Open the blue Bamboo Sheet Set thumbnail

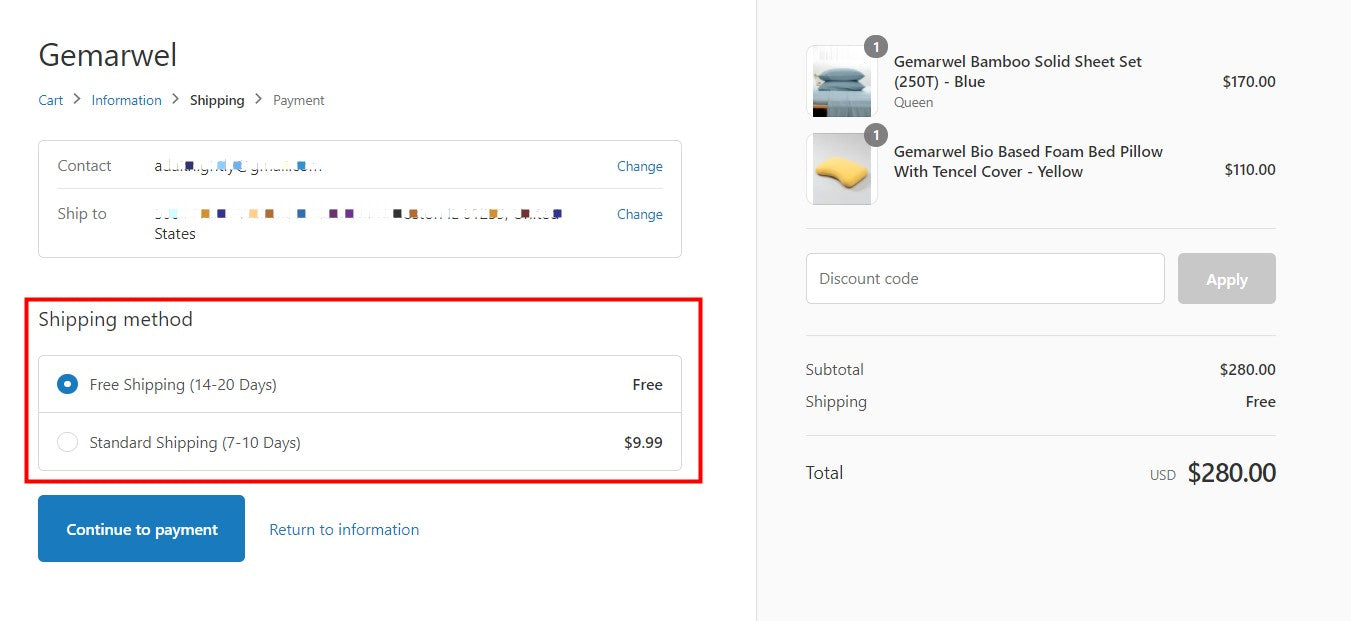(x=841, y=82)
